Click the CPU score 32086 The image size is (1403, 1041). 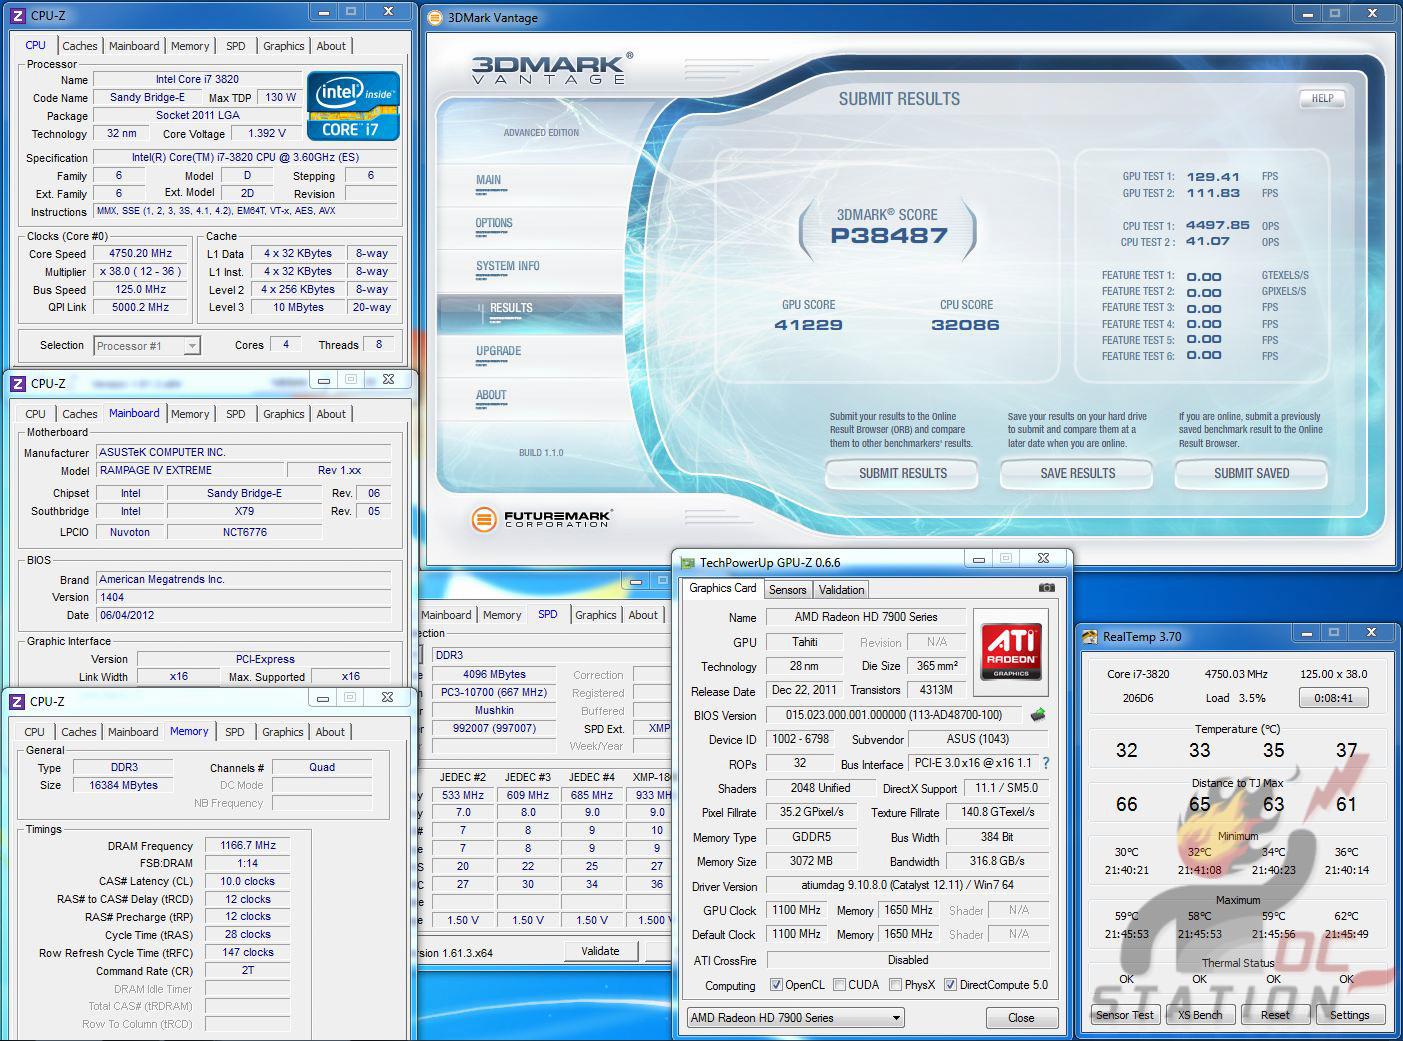pos(965,325)
